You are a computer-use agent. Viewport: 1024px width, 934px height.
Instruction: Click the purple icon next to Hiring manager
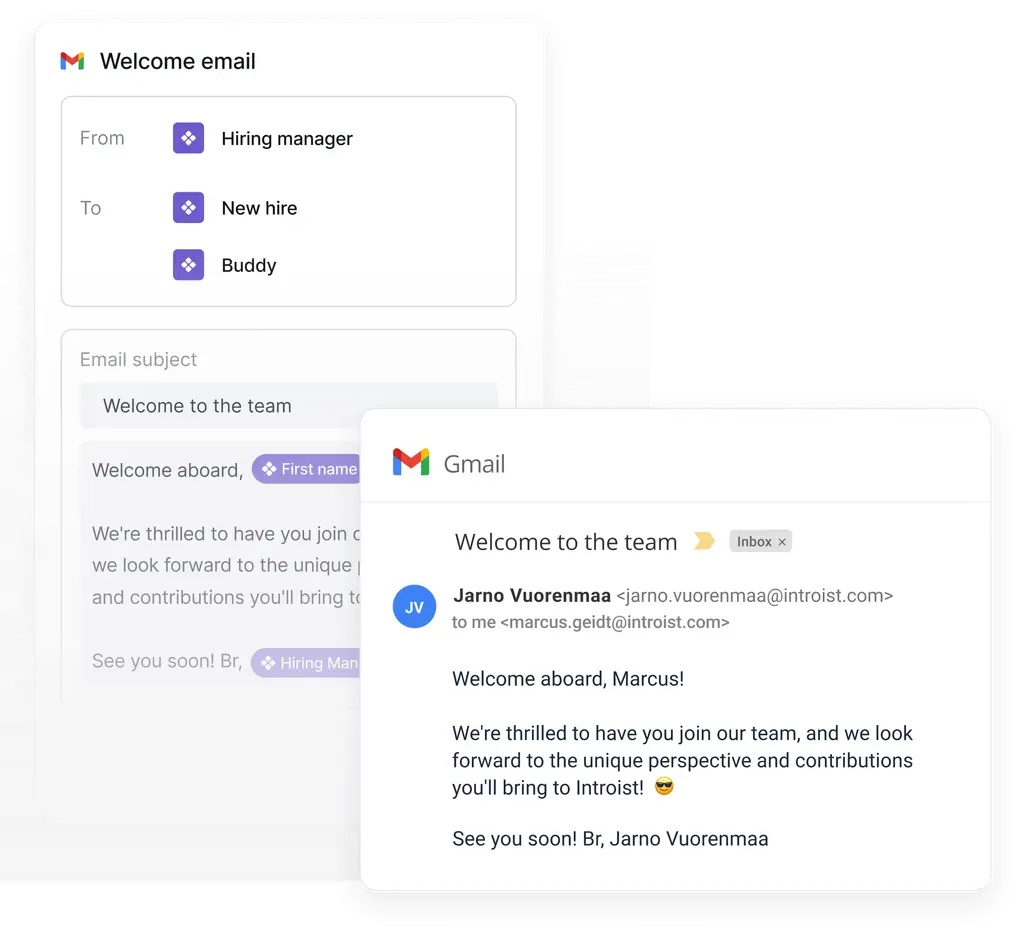pos(188,138)
